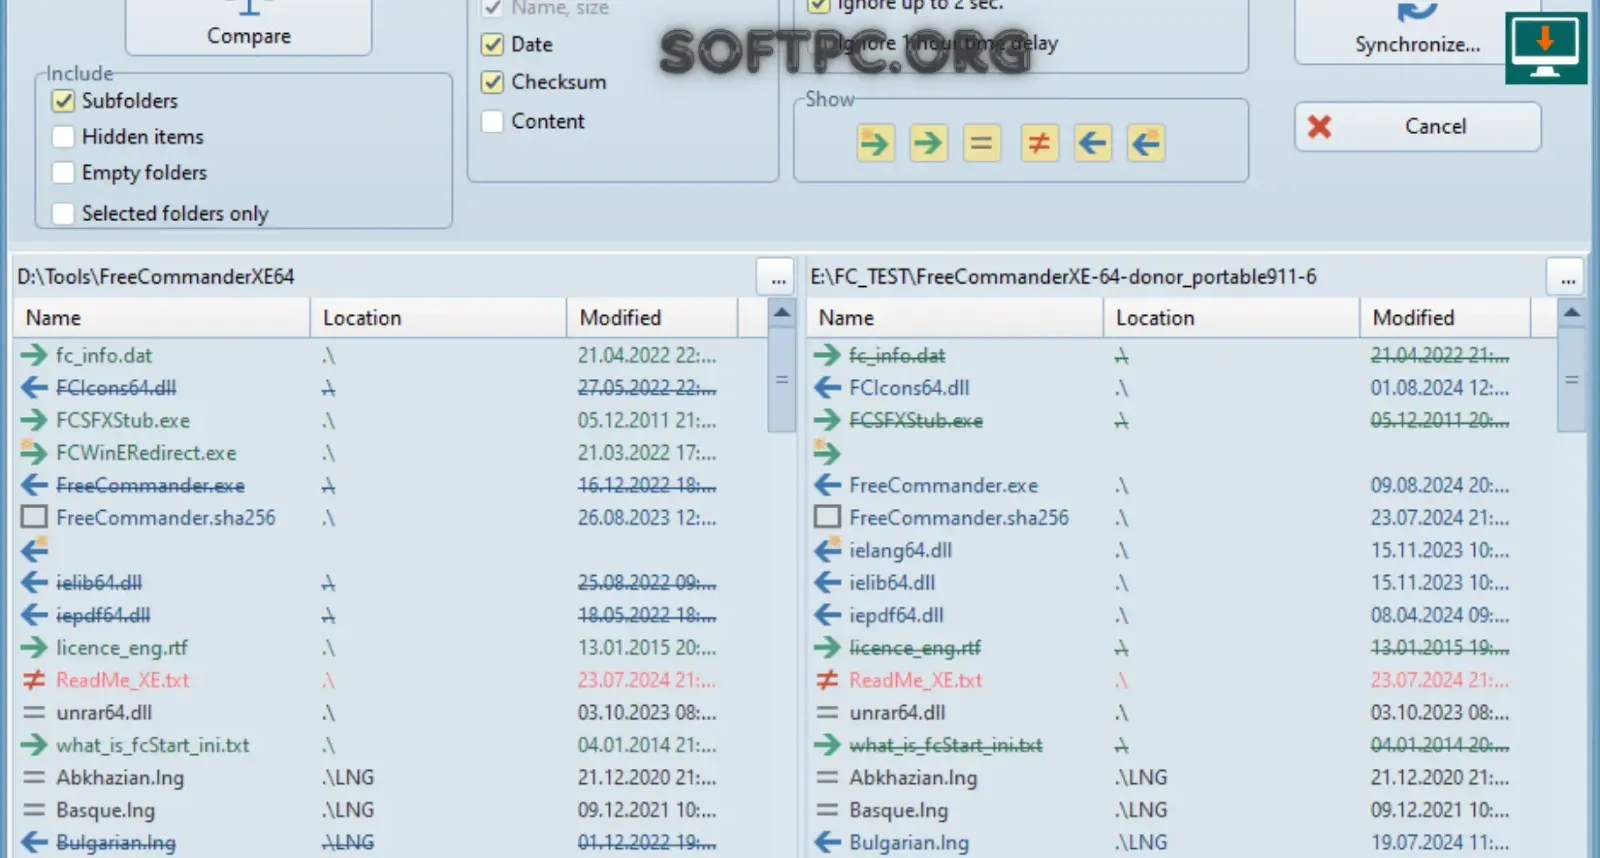Open the Synchronize dialog
The height and width of the screenshot is (858, 1600).
click(1417, 32)
